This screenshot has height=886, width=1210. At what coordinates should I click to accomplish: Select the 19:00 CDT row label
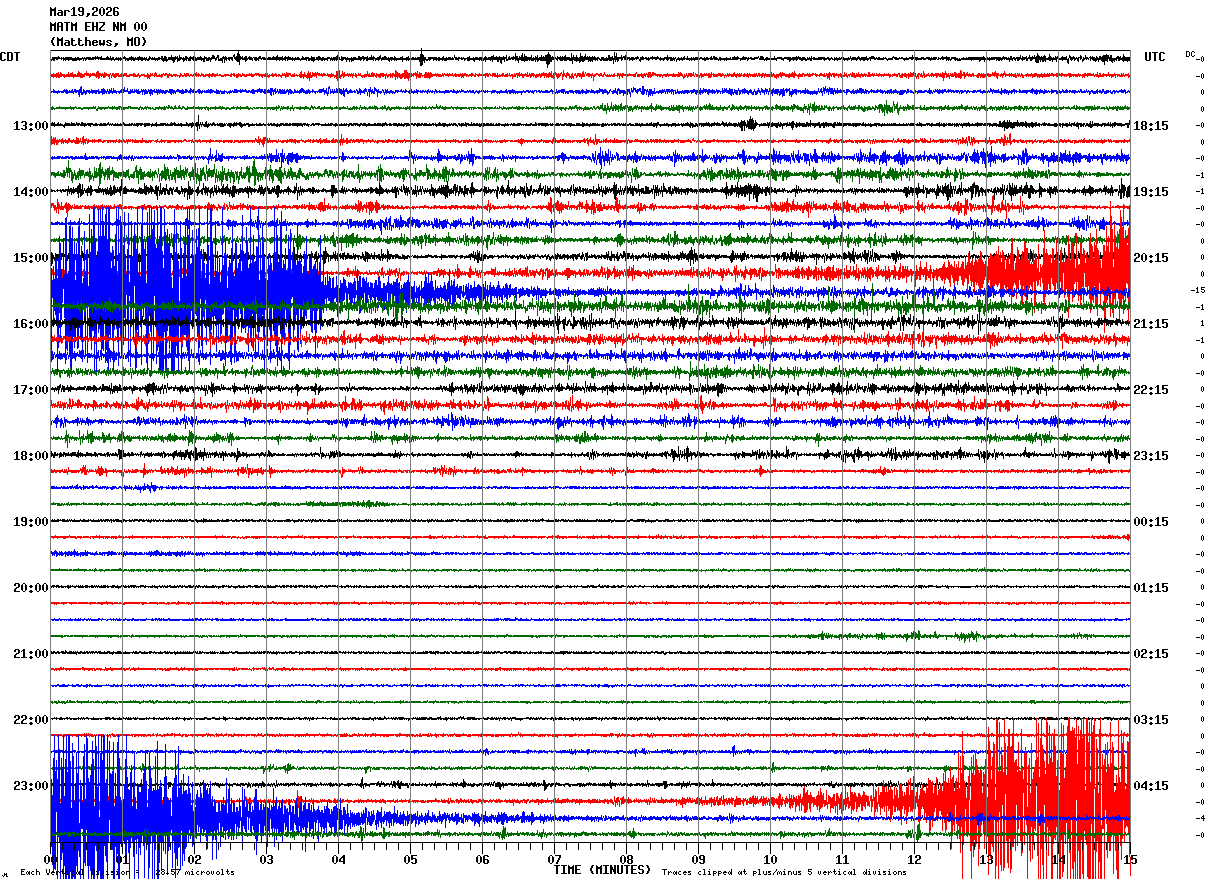31,521
